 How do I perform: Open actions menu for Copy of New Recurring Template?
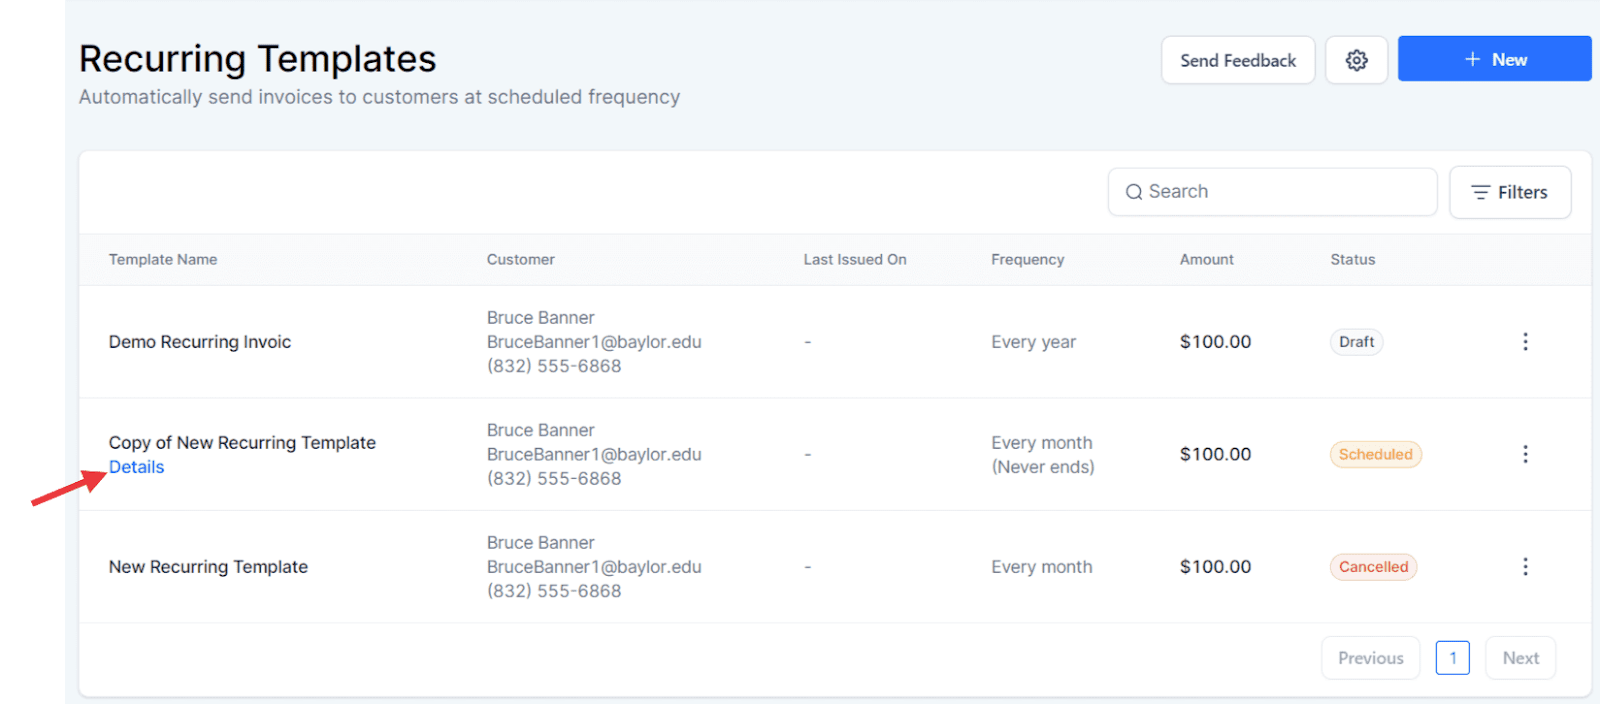click(1525, 454)
